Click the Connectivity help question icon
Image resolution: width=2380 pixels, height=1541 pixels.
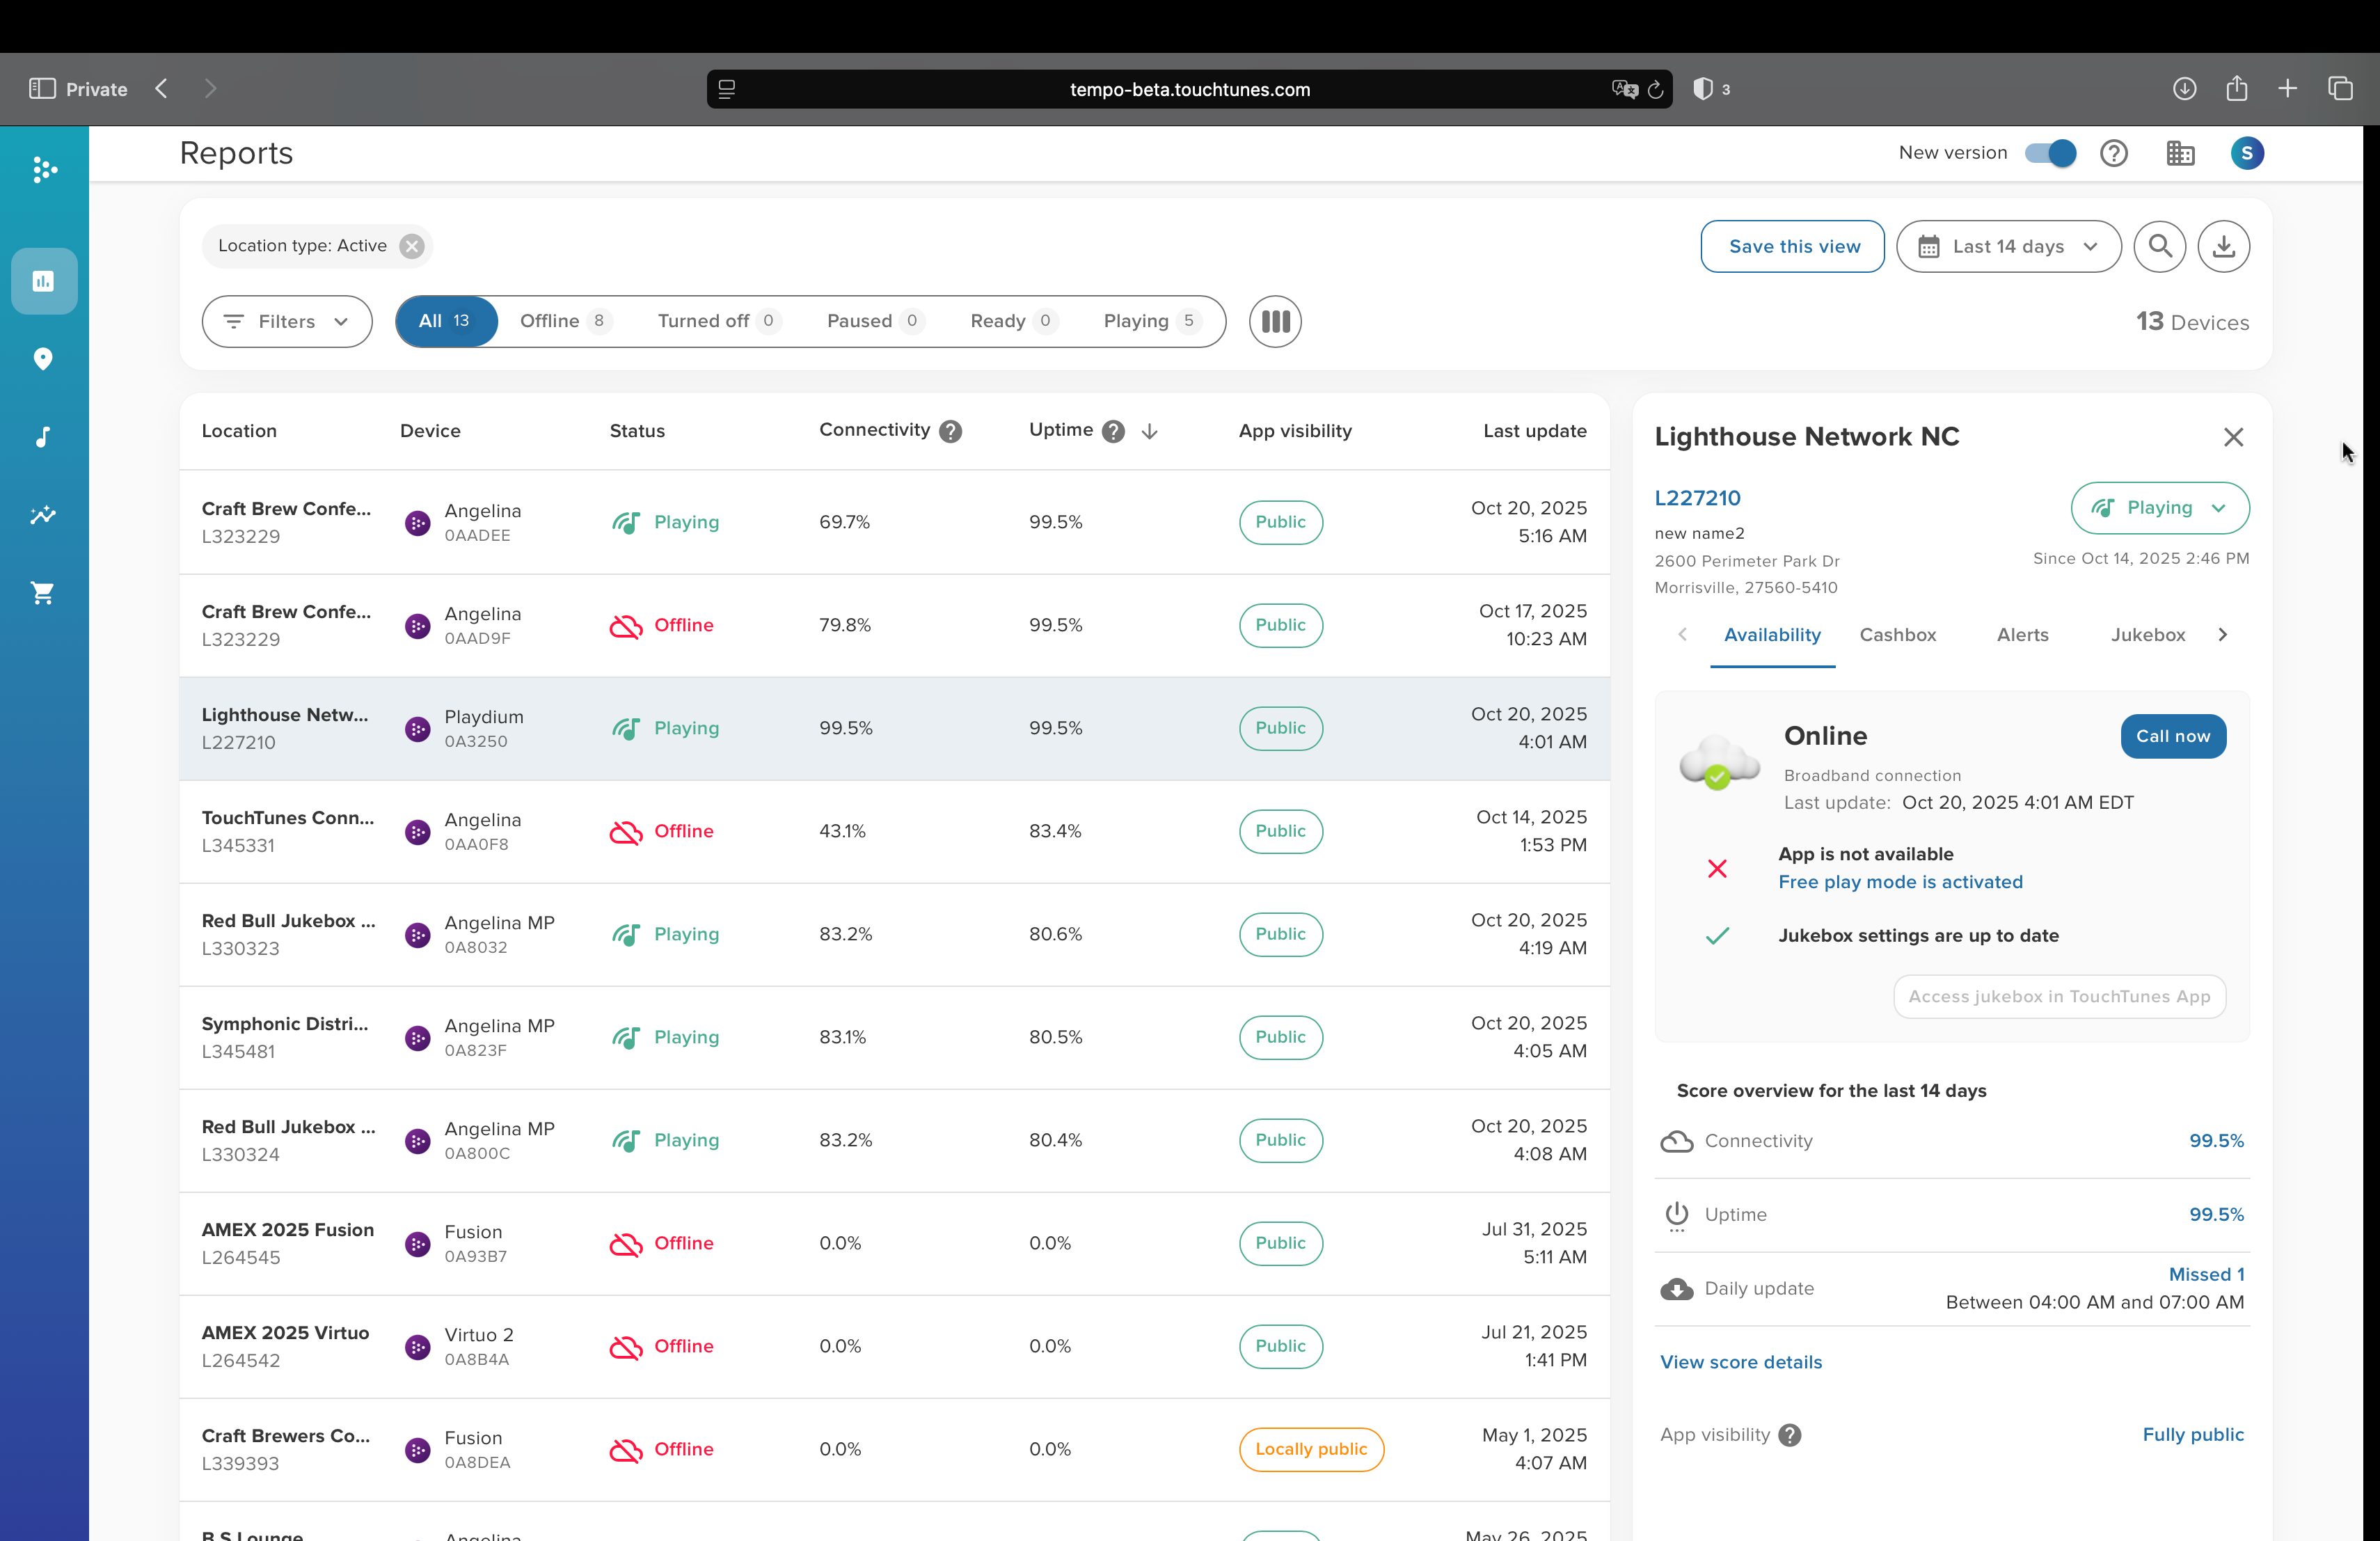(951, 431)
